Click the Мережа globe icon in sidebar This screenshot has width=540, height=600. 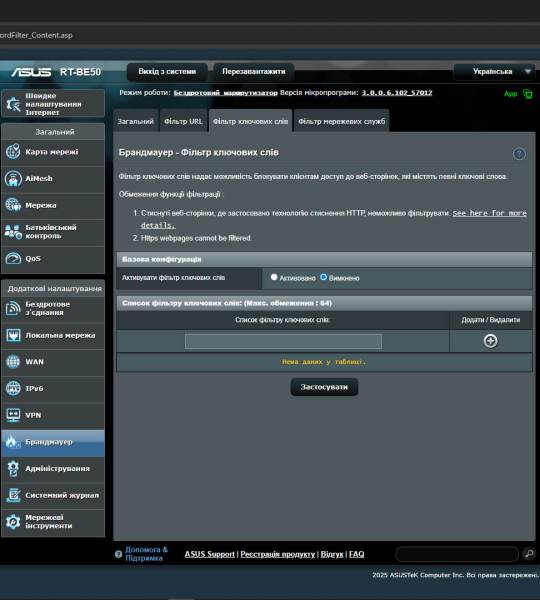(13, 205)
